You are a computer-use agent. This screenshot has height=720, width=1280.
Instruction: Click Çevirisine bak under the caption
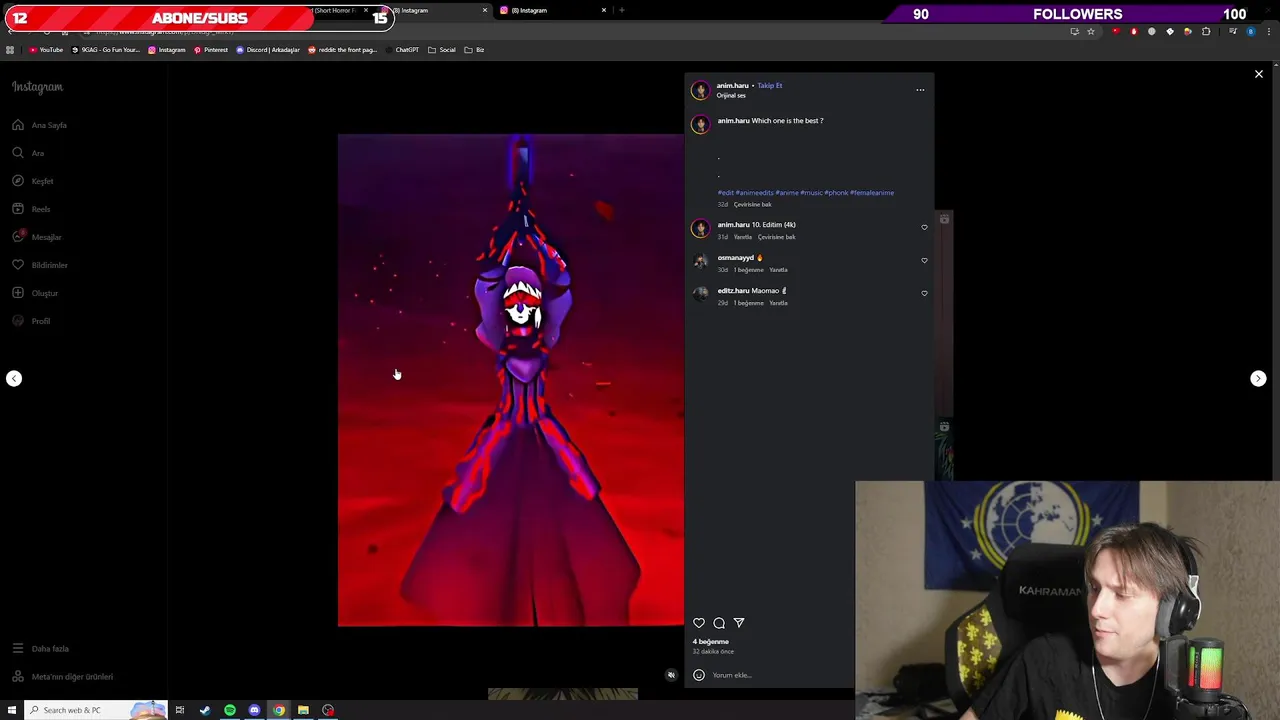point(752,205)
